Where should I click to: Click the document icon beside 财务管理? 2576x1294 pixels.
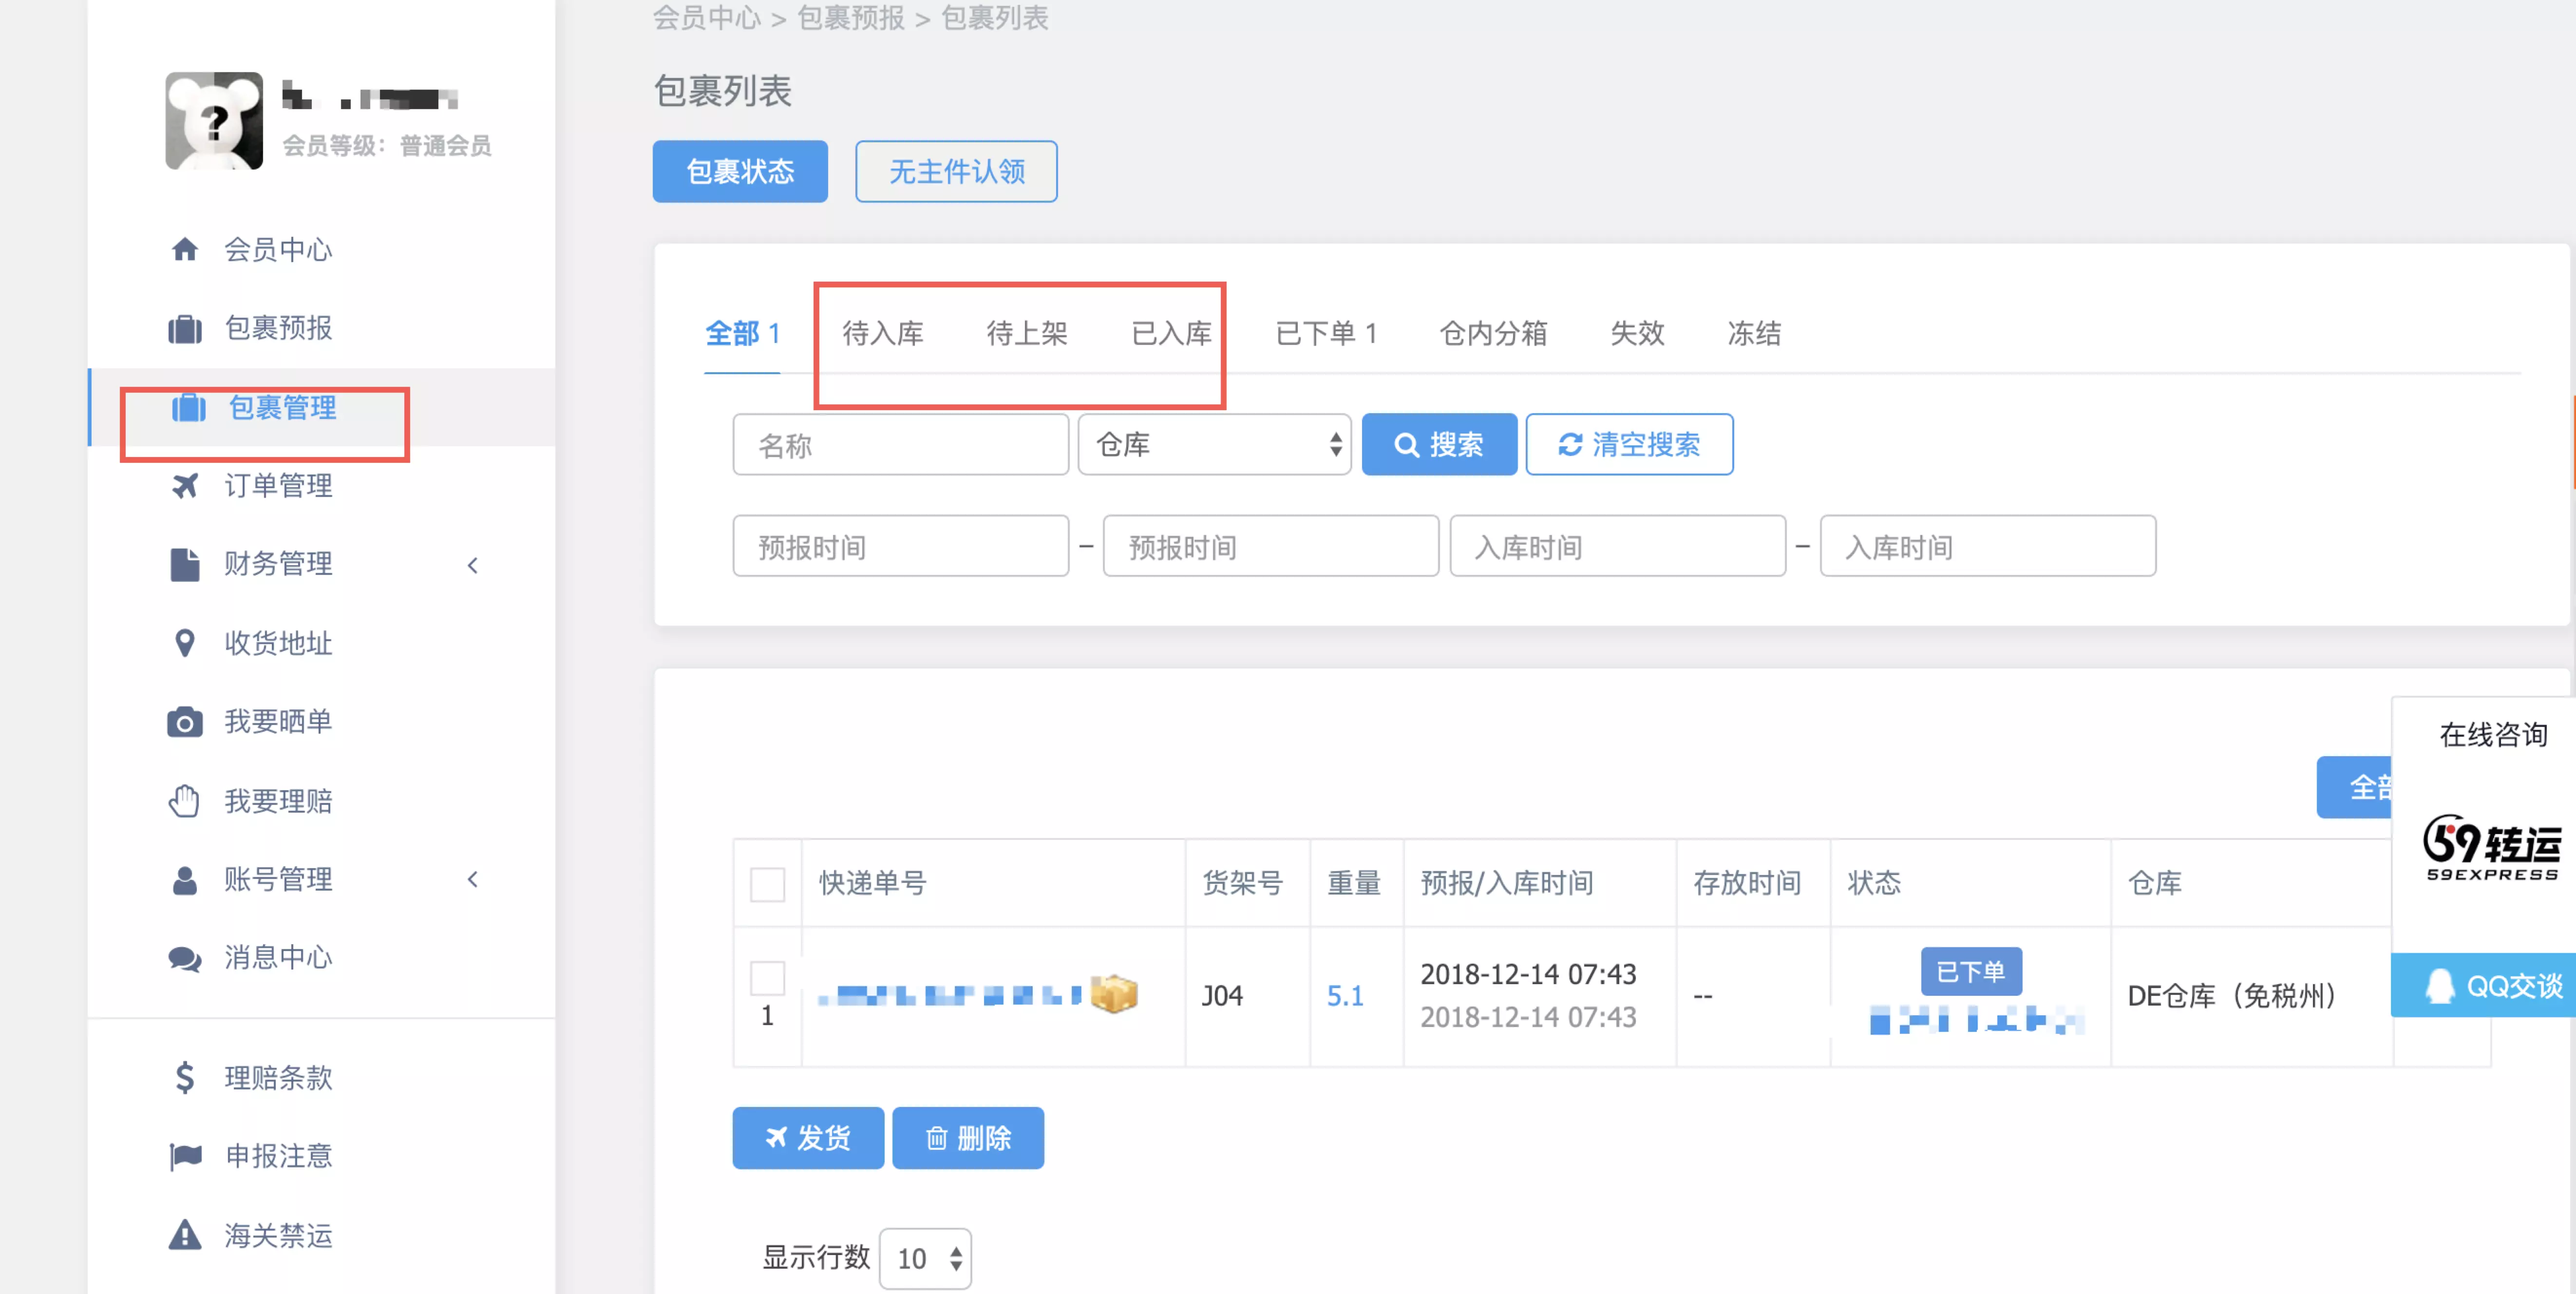coord(185,564)
